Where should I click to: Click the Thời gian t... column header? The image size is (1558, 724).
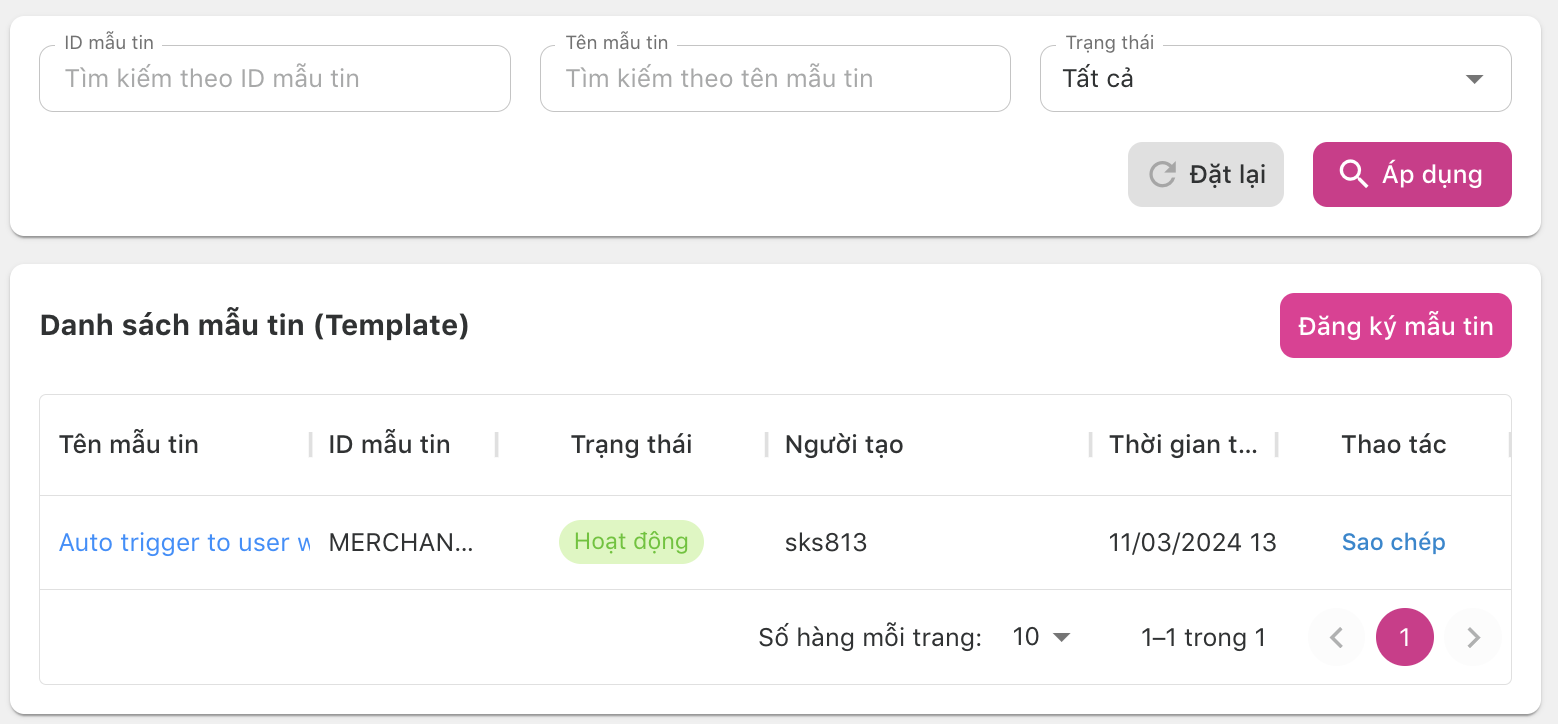[1183, 445]
